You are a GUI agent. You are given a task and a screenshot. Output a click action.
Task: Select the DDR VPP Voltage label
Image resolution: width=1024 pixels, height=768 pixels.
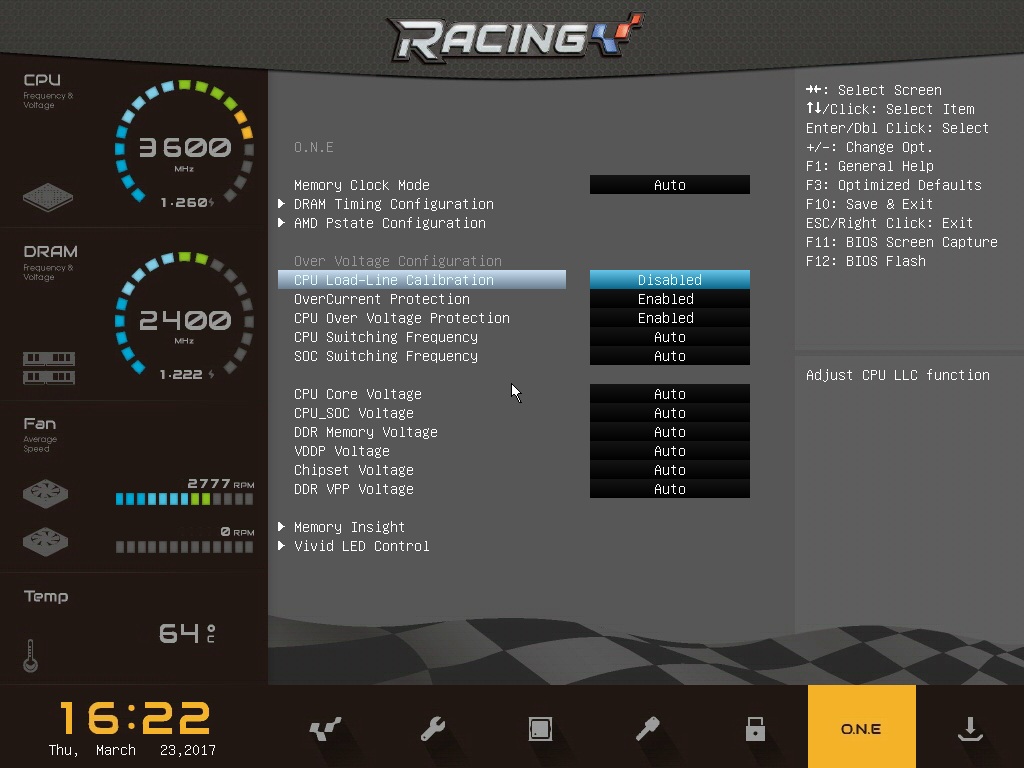354,488
